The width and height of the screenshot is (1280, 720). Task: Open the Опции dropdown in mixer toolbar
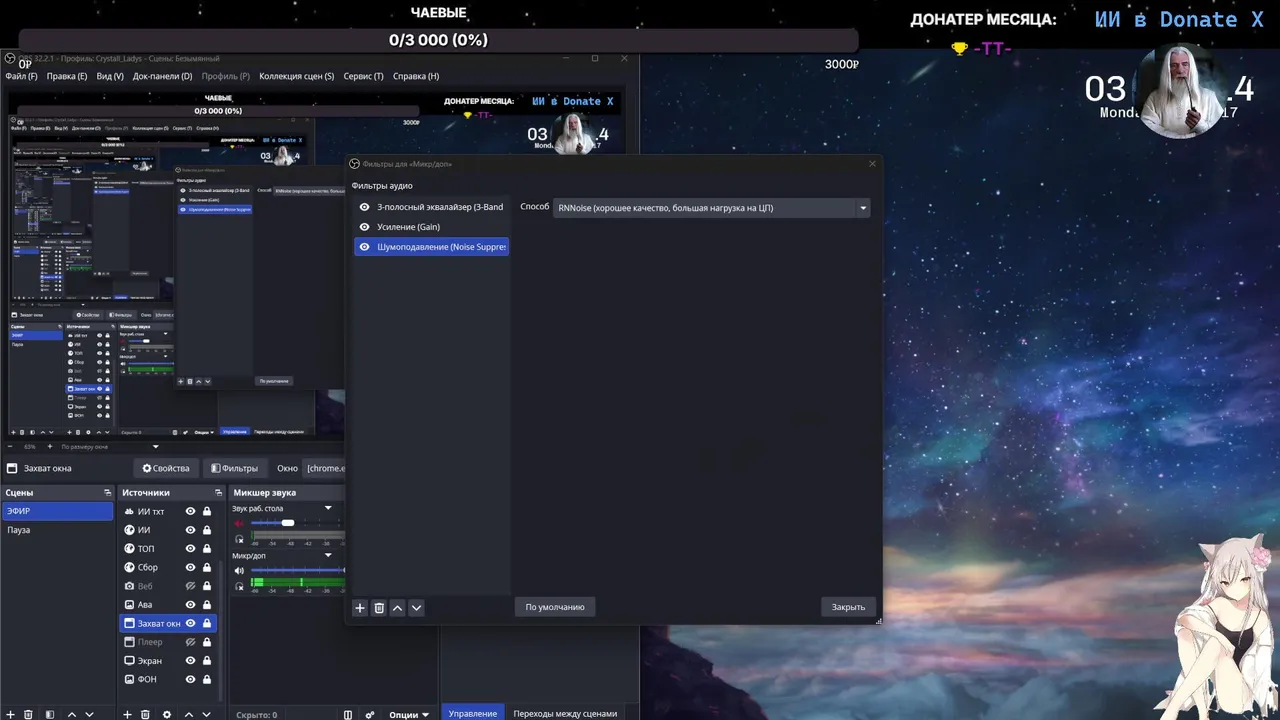tap(409, 714)
